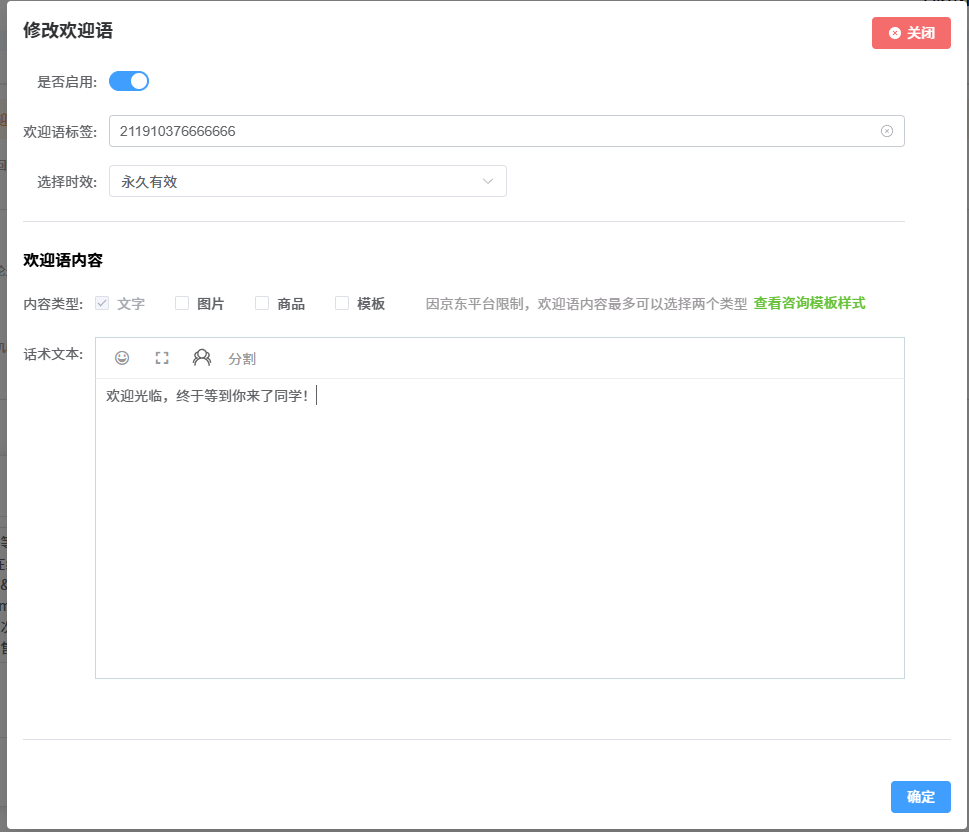Image resolution: width=969 pixels, height=832 pixels.
Task: Open the emoji picker in editor toolbar
Action: tap(122, 358)
